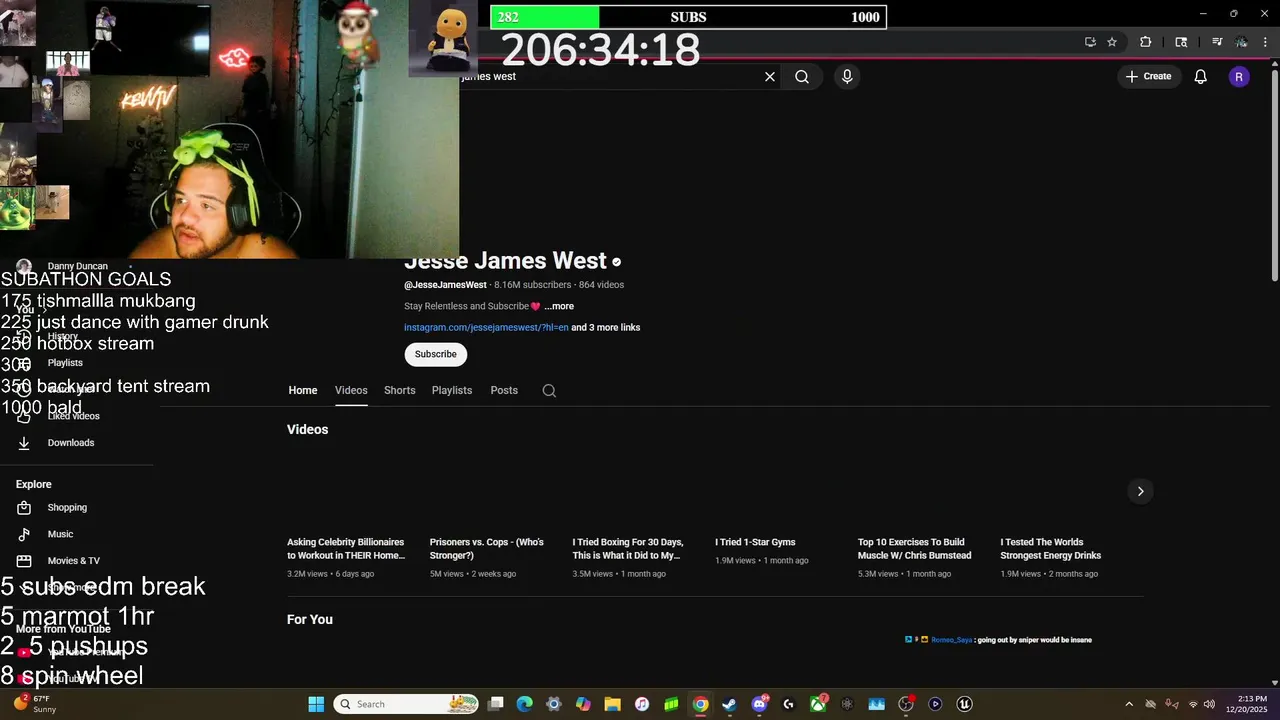Open 'I Tested The Worlds Strongest Energy Drinks'
Viewport: 1280px width, 720px height.
[1051, 549]
